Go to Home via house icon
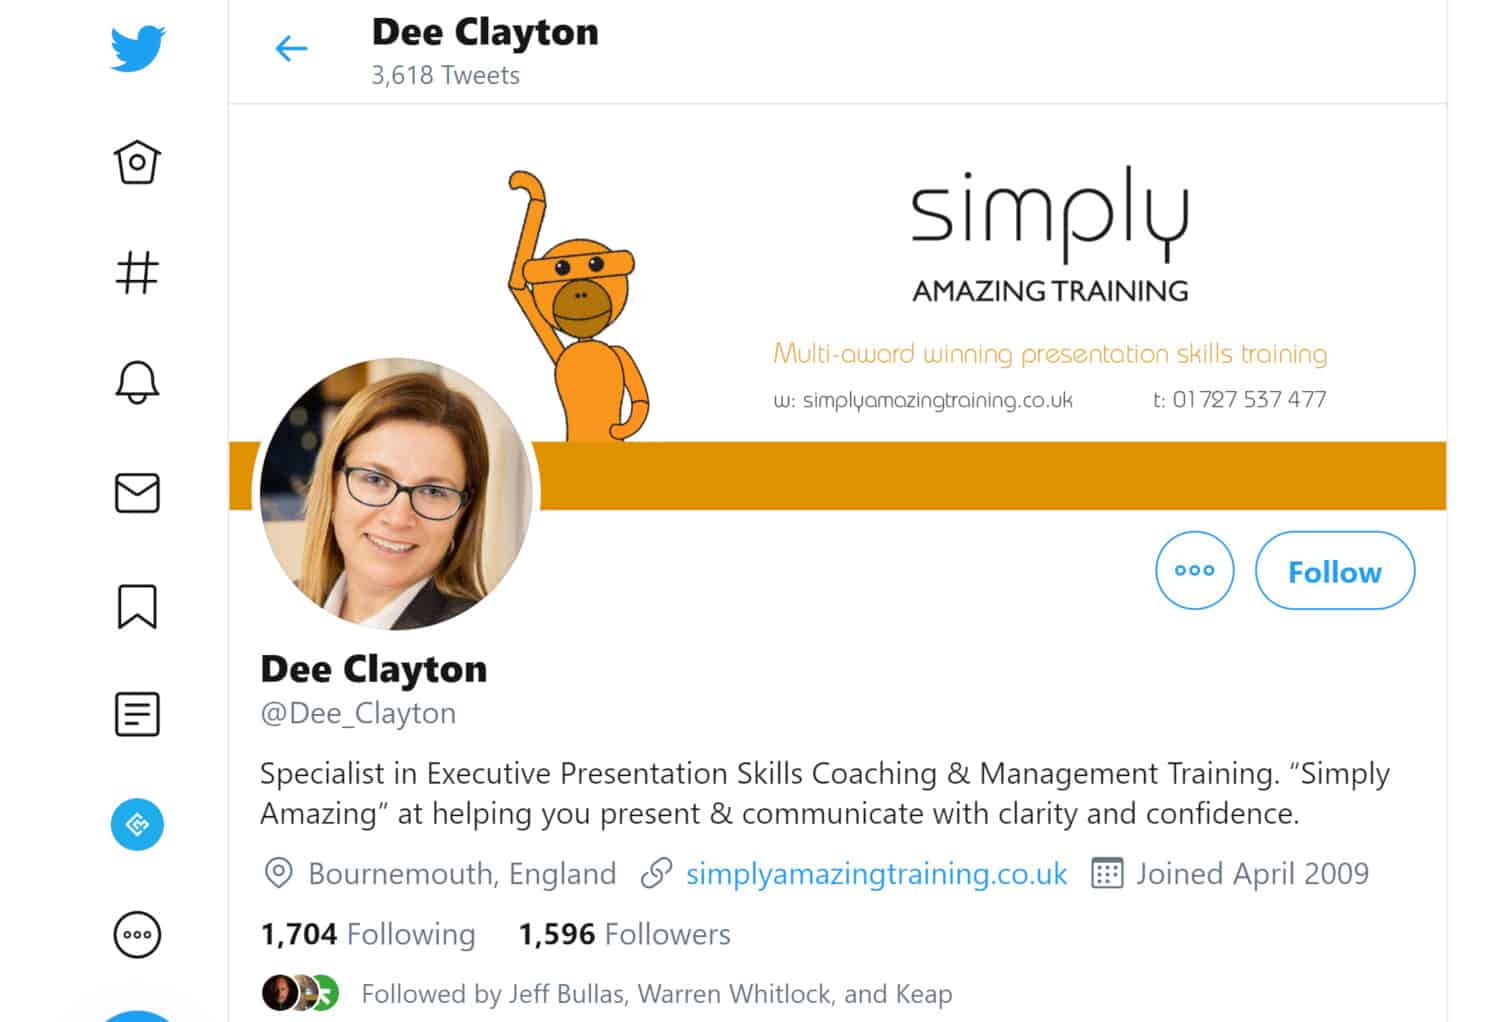The width and height of the screenshot is (1500, 1022). 137,162
